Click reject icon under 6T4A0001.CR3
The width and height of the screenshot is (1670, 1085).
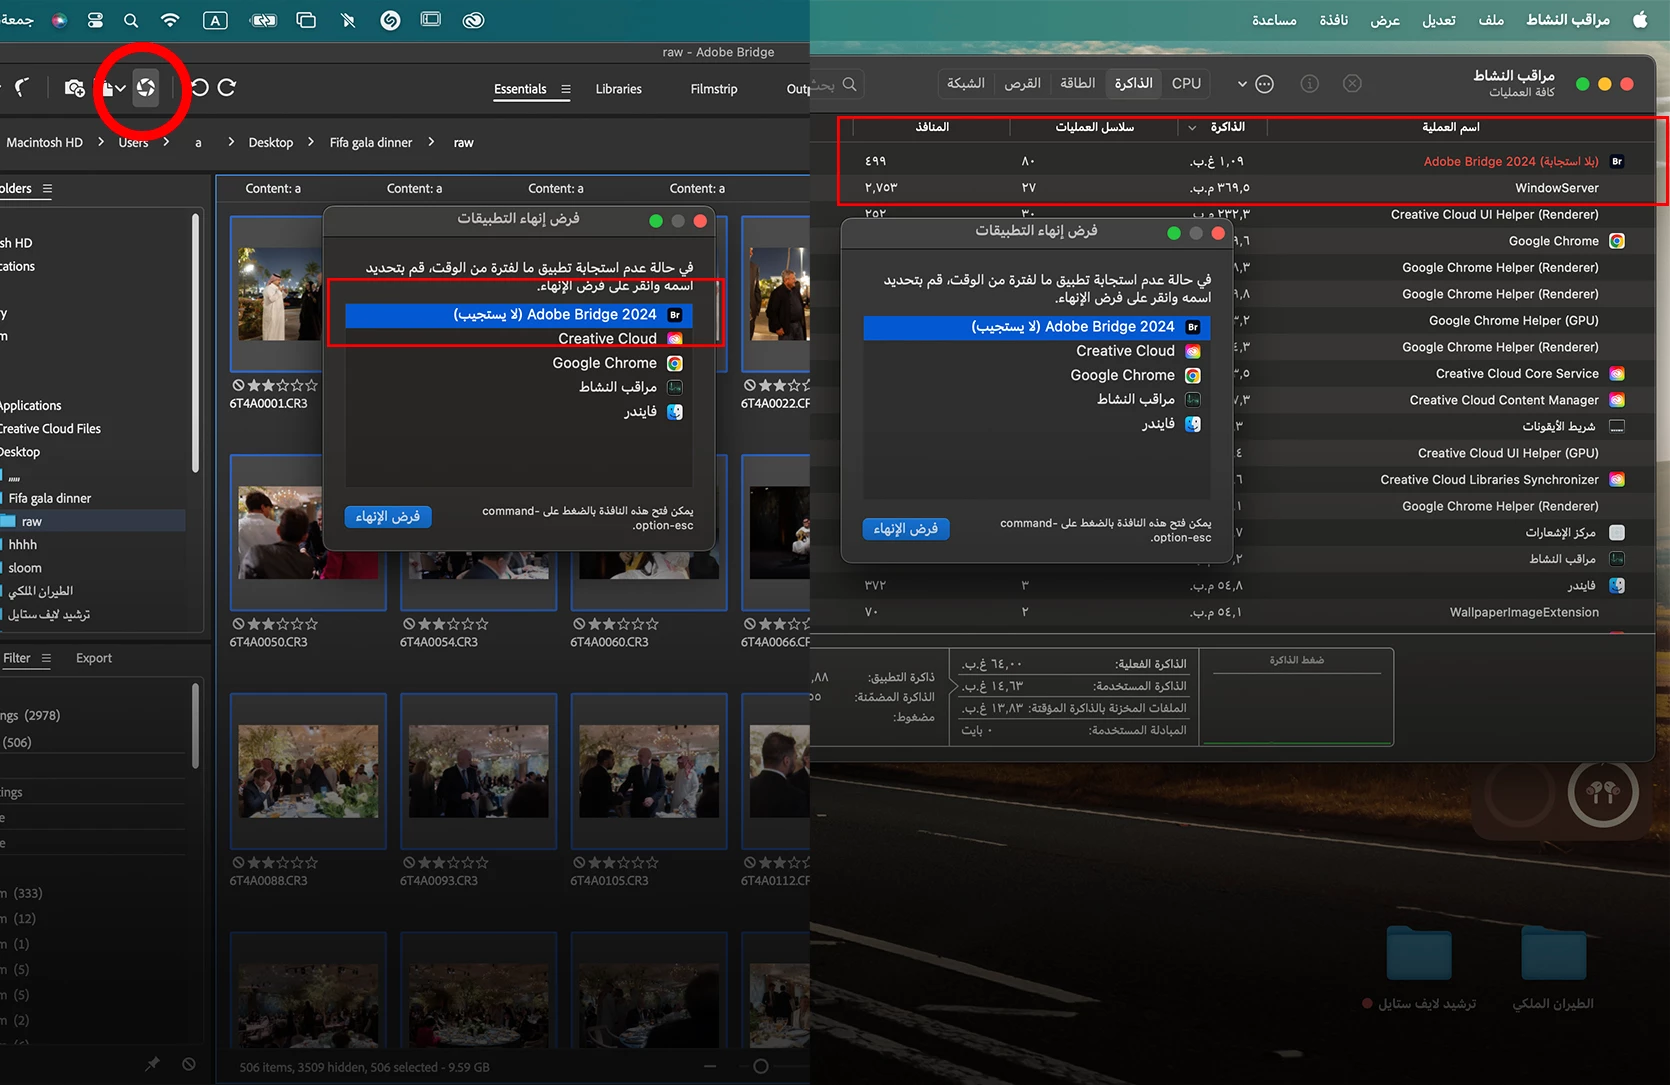pos(238,385)
